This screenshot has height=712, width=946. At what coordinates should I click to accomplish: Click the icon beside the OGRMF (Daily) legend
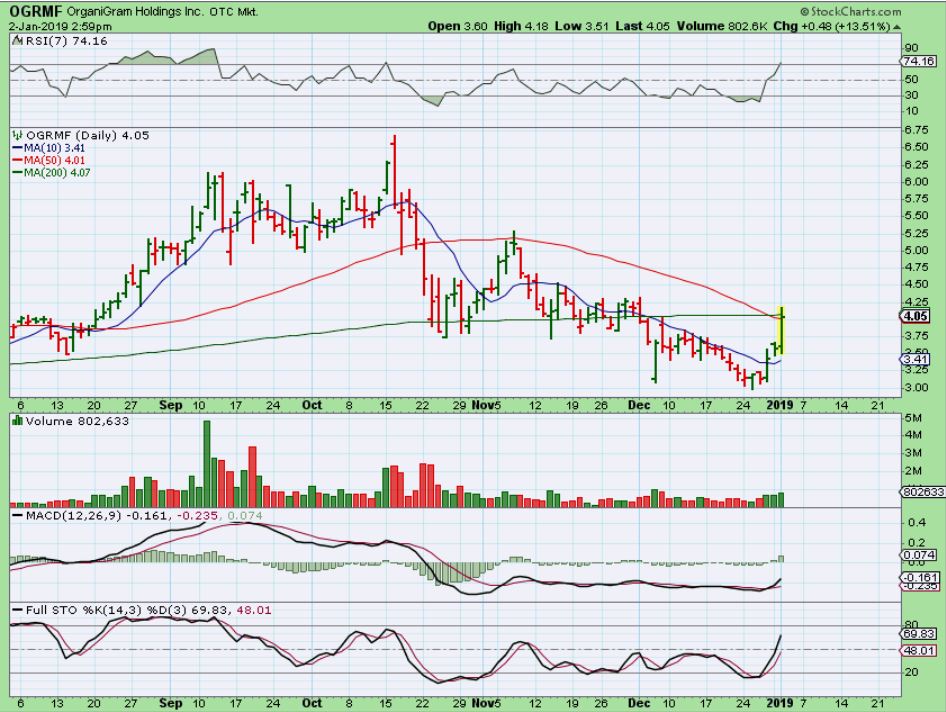(15, 133)
